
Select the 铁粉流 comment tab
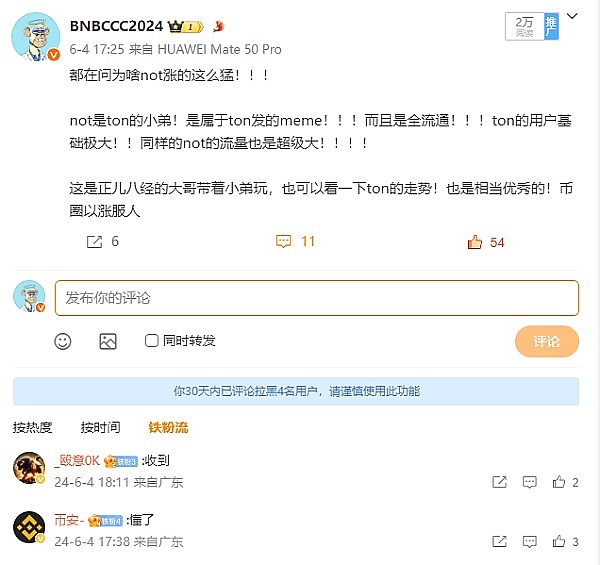pos(168,427)
